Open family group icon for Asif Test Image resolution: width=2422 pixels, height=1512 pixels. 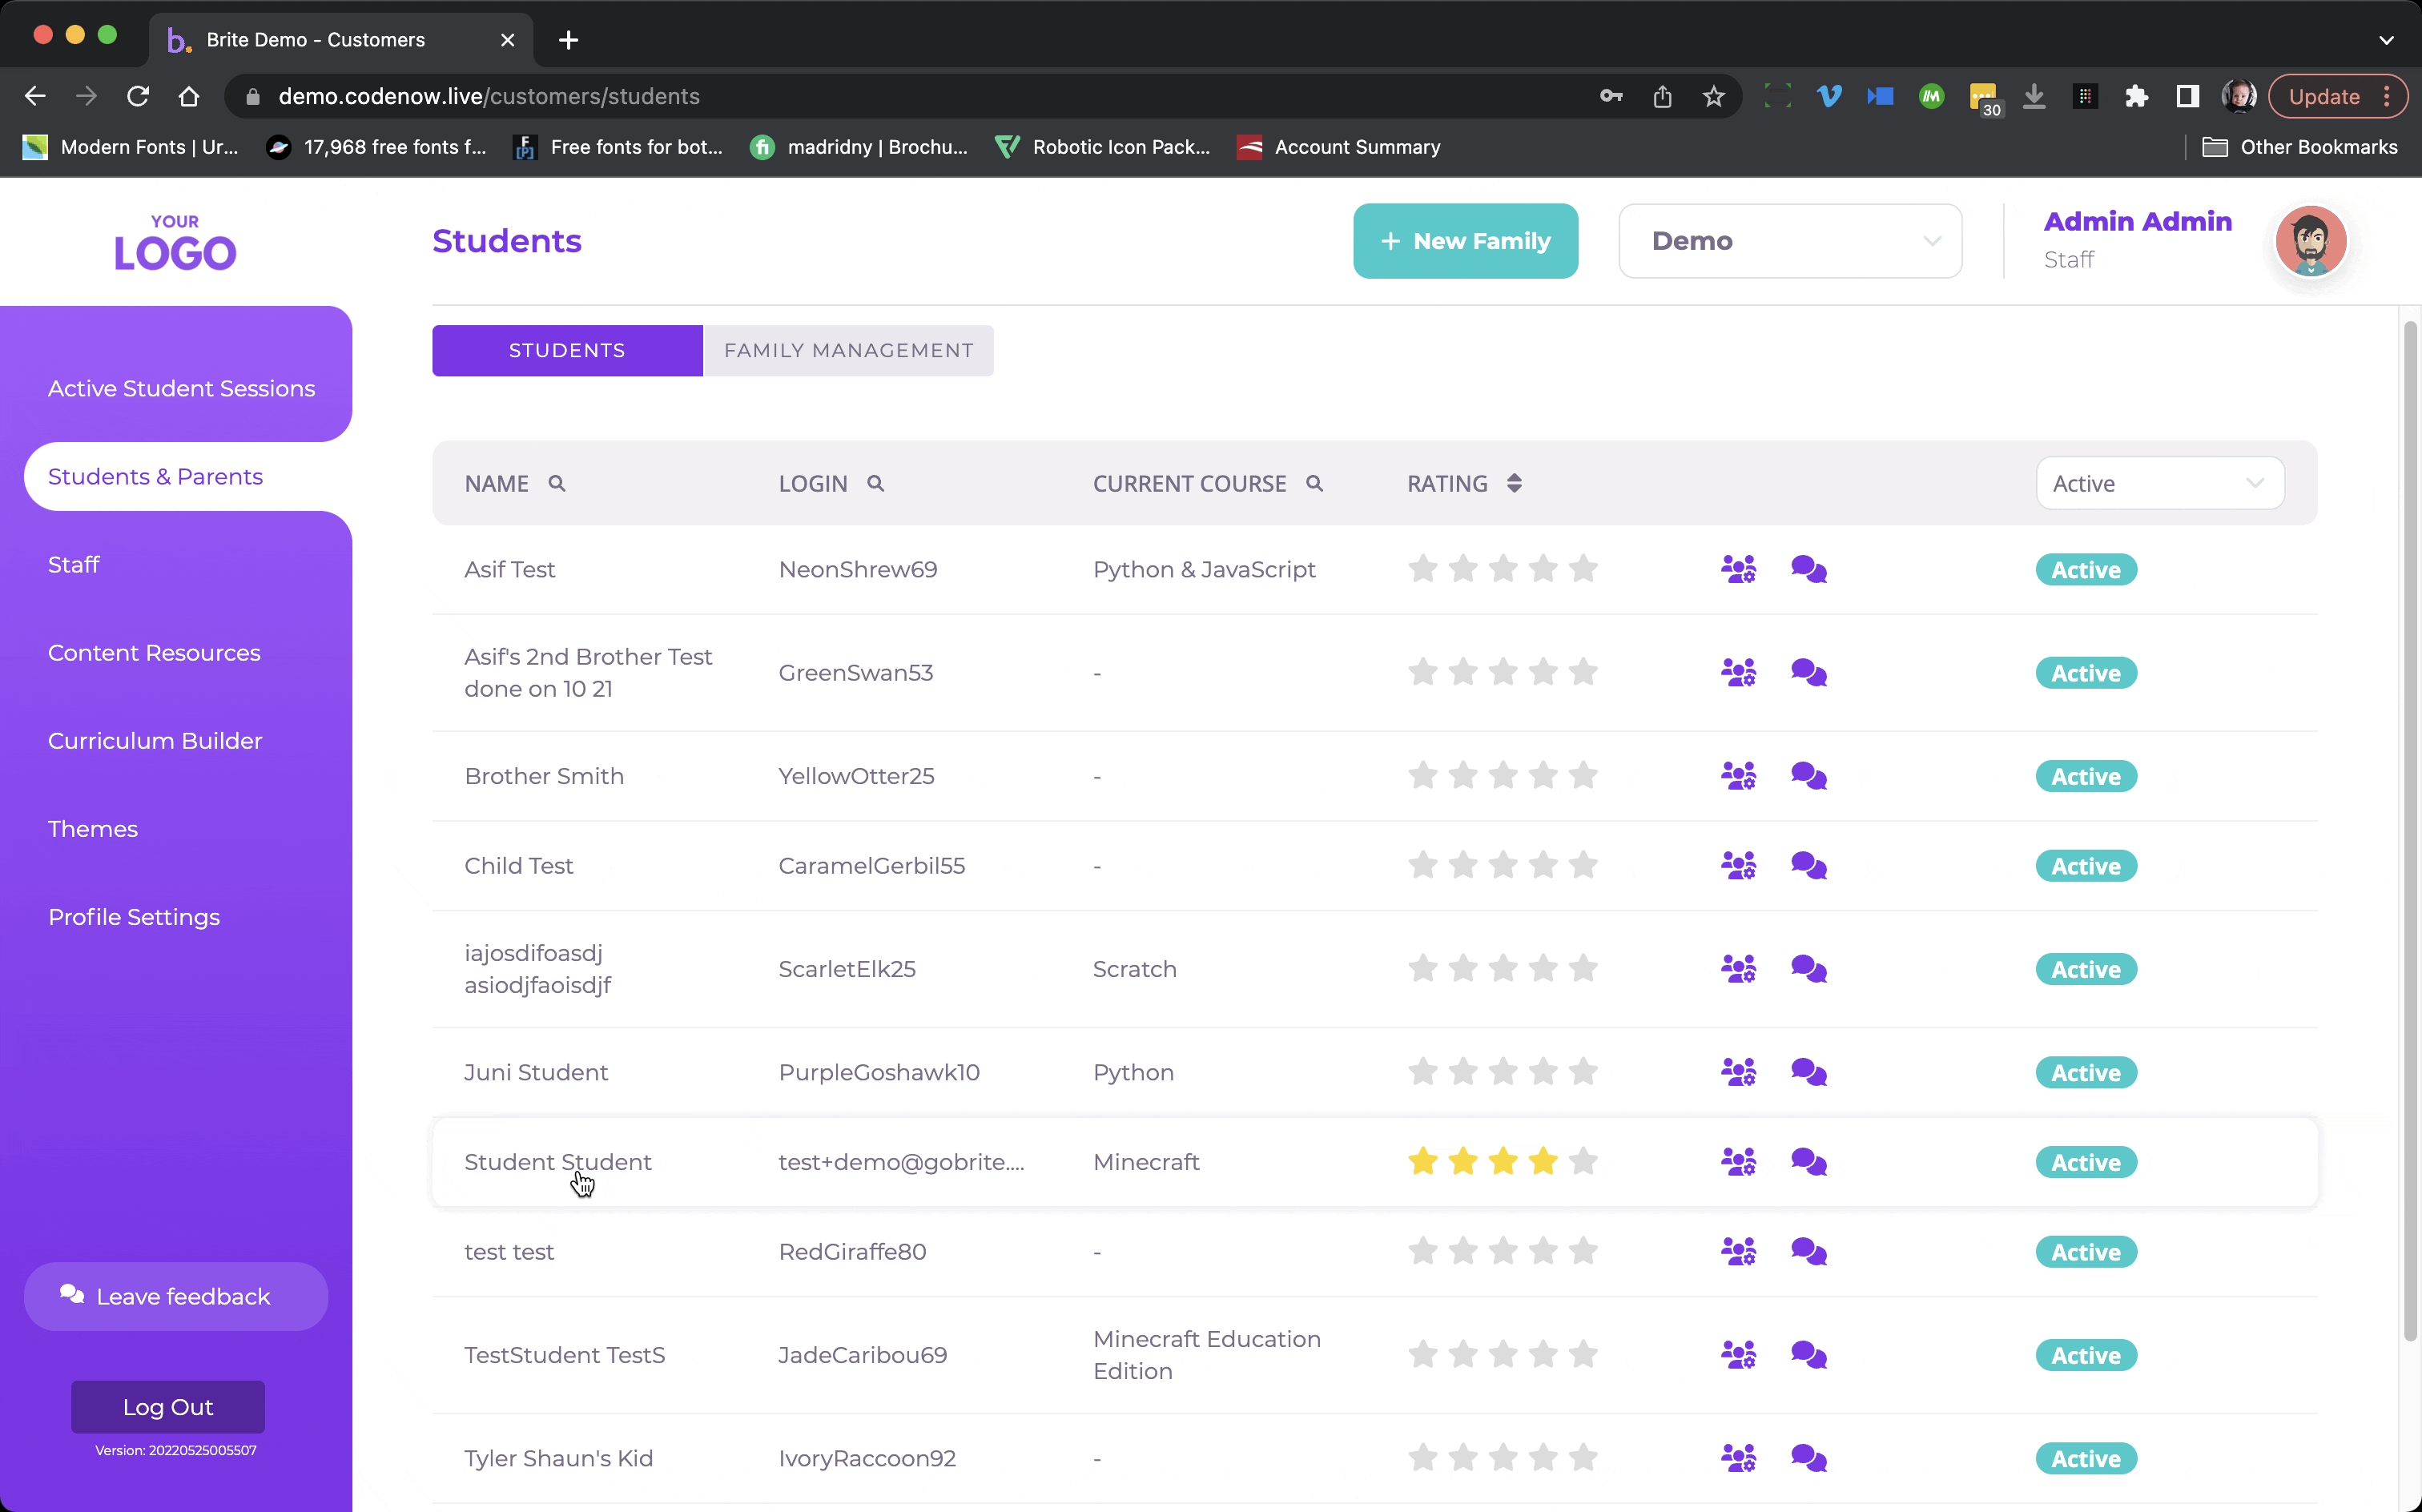pyautogui.click(x=1738, y=570)
